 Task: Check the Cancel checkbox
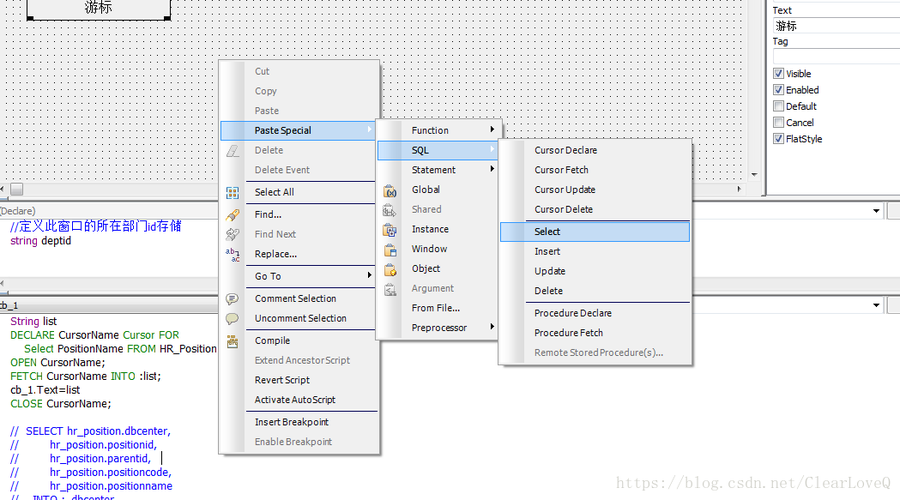[x=778, y=122]
